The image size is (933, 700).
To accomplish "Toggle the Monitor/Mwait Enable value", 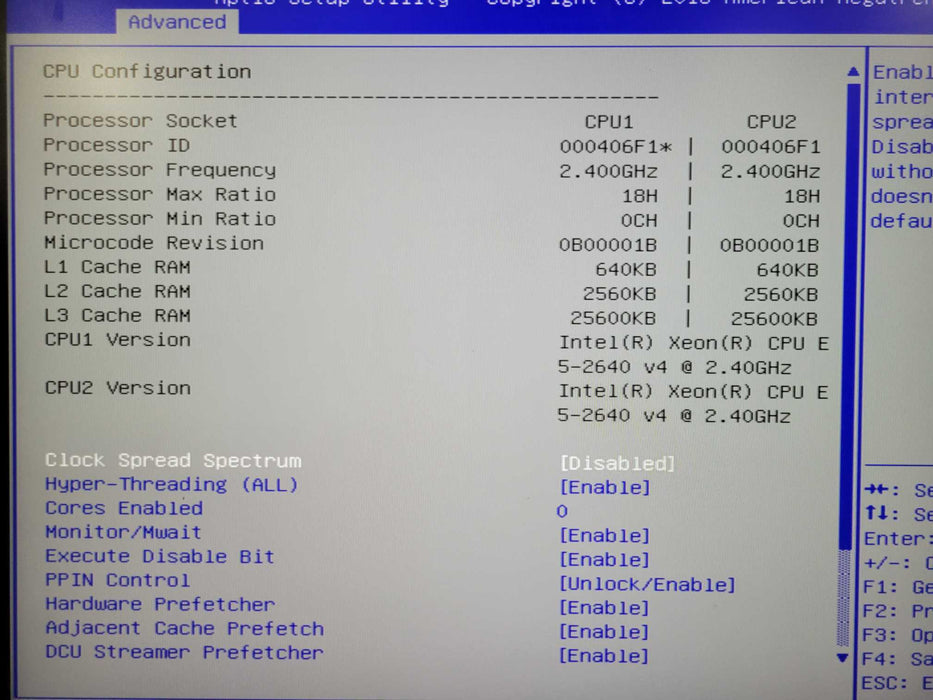I will 604,536.
